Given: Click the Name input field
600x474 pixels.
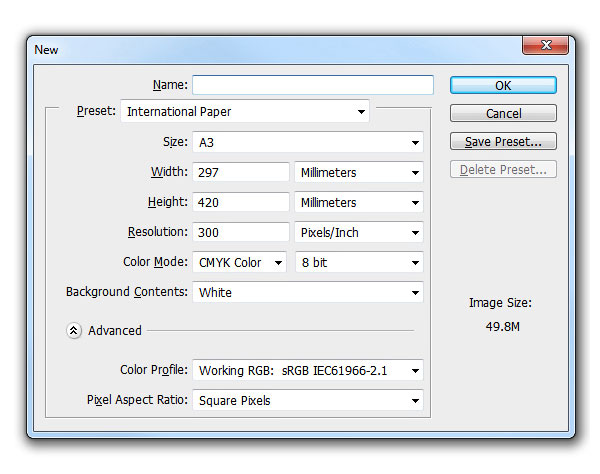Looking at the screenshot, I should [313, 85].
